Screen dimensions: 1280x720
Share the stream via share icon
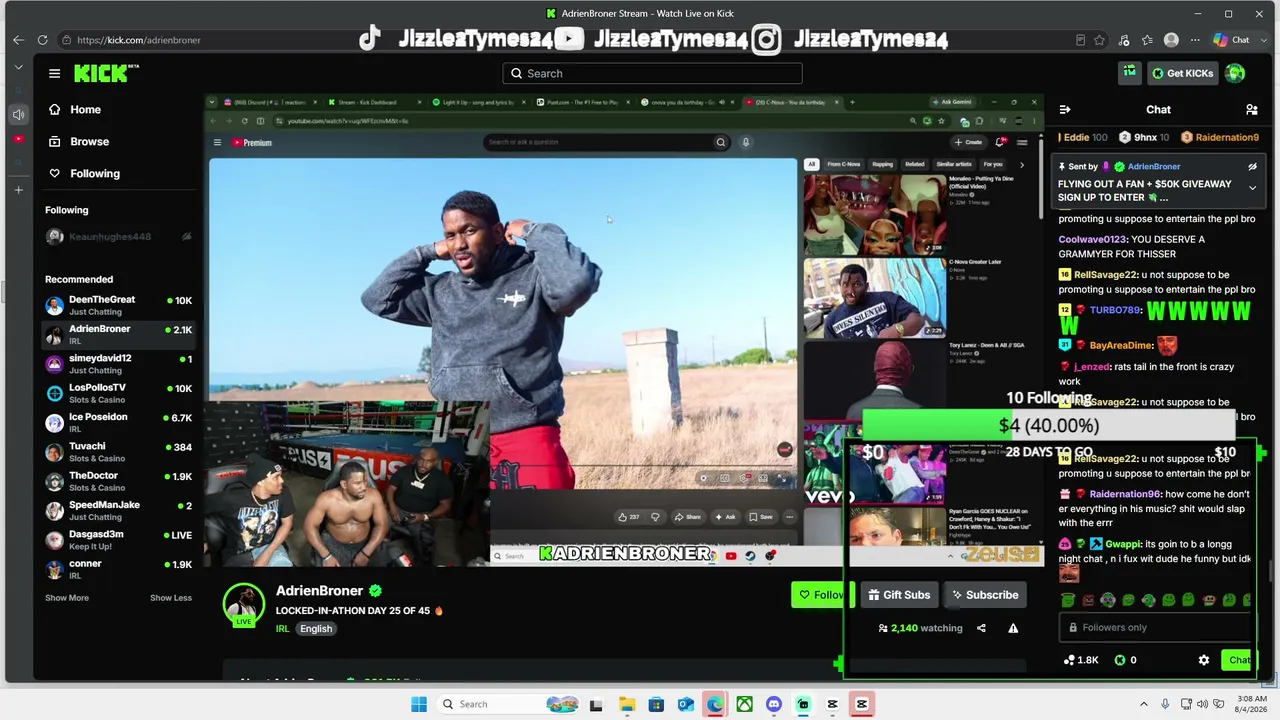pyautogui.click(x=981, y=628)
